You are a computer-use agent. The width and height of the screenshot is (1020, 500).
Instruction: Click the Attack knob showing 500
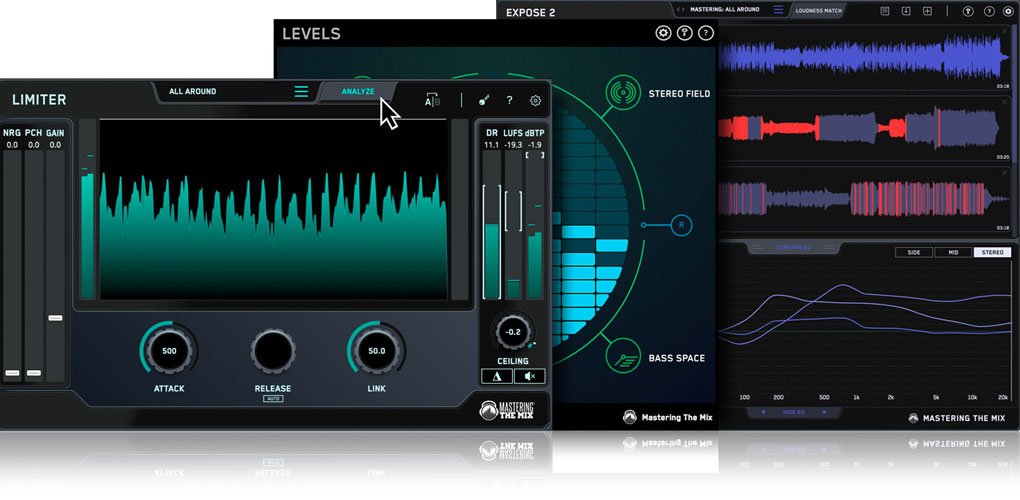coord(169,351)
